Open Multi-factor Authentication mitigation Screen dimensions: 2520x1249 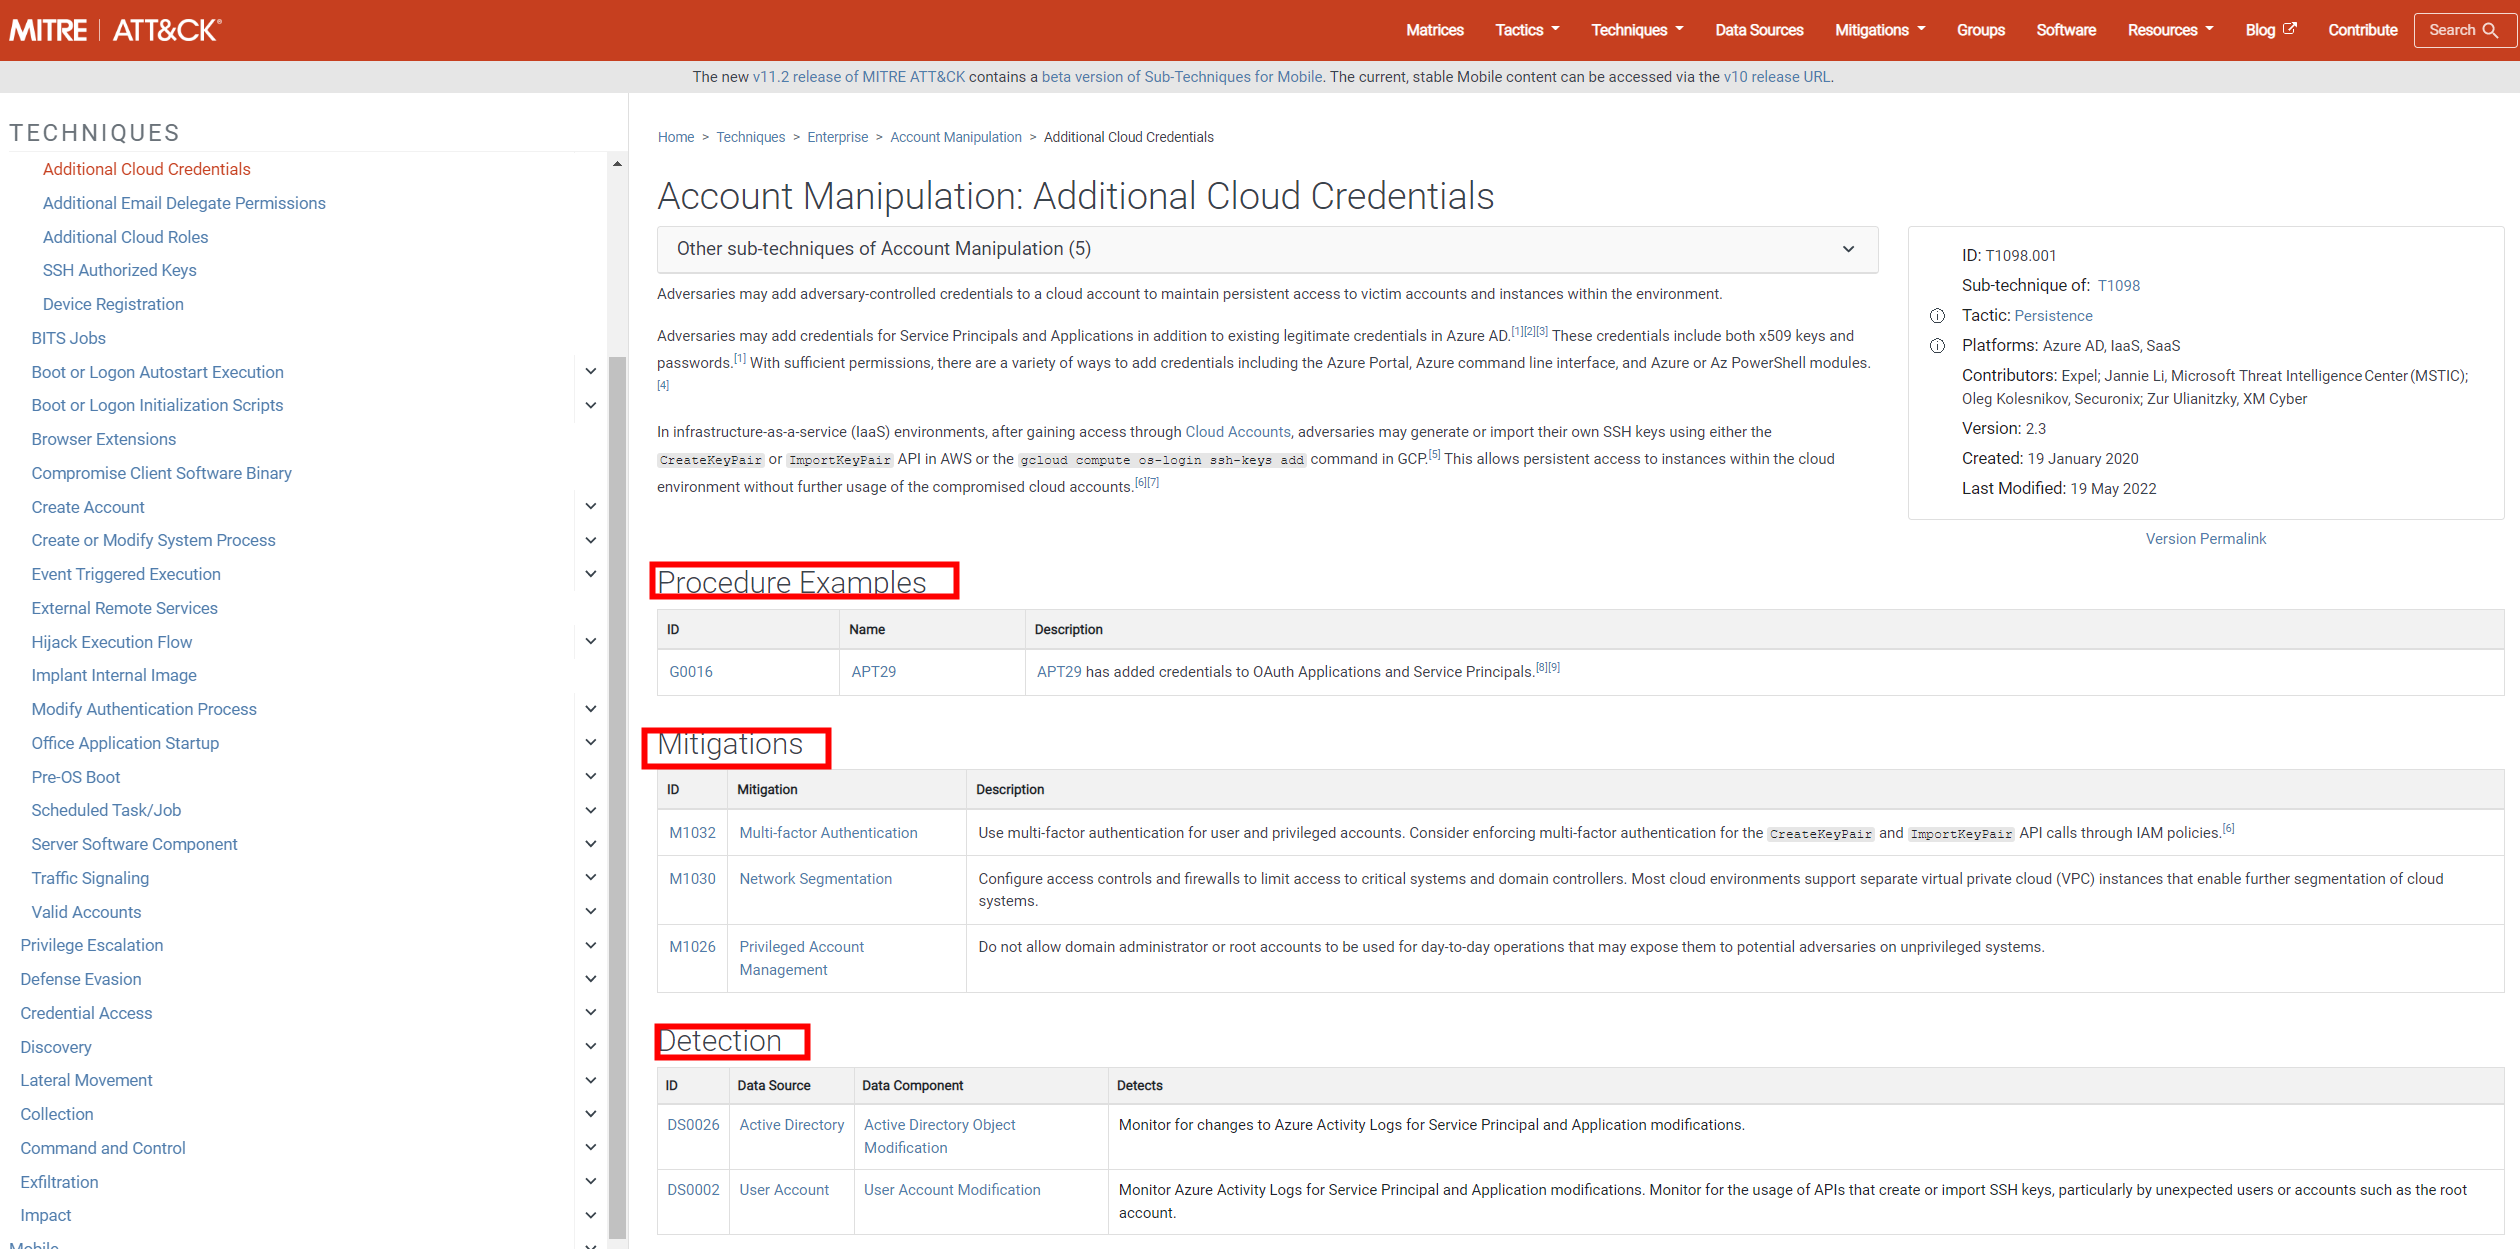tap(828, 833)
